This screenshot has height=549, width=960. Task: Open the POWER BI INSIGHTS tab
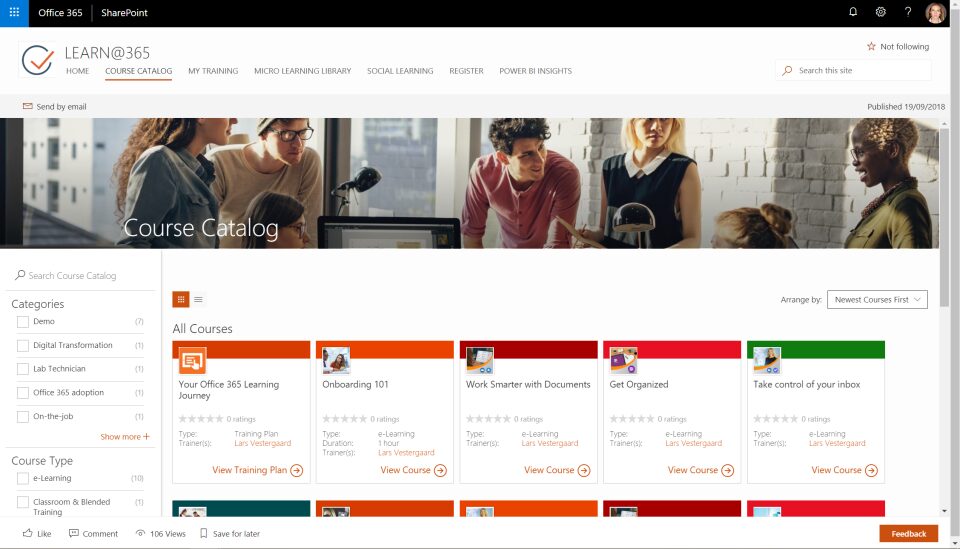535,71
